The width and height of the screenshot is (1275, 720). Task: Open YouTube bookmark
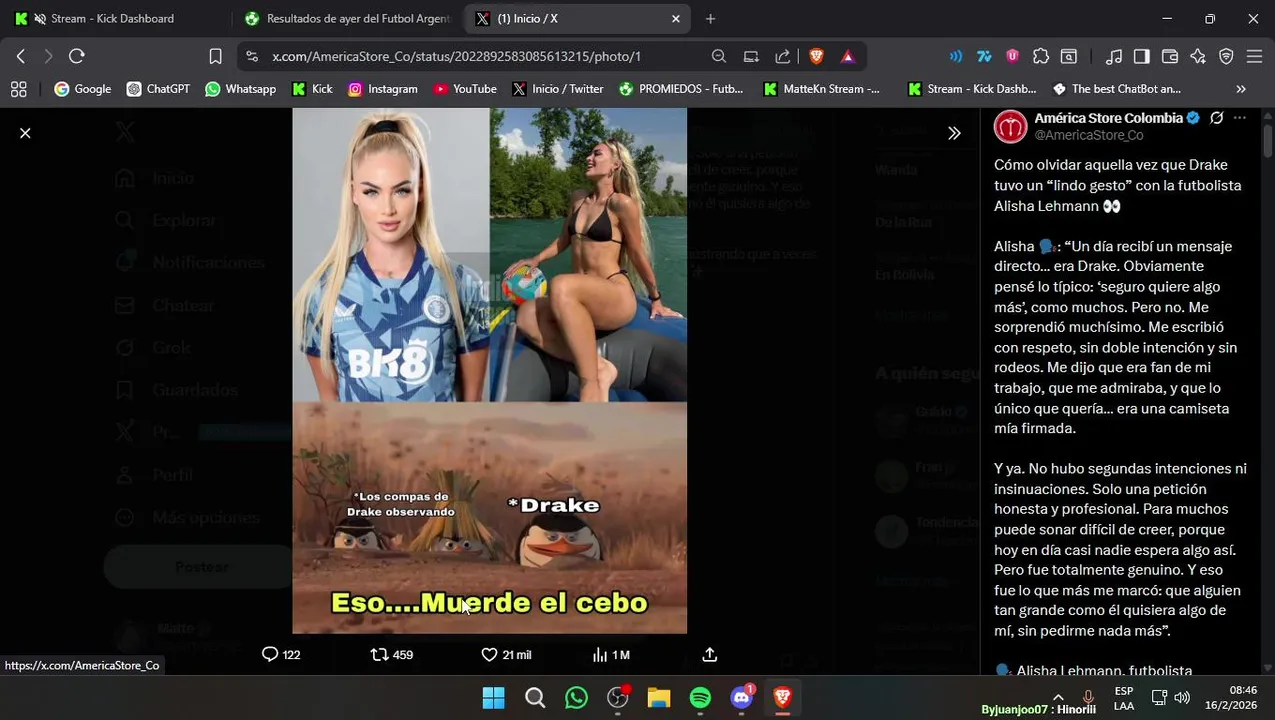[x=465, y=89]
